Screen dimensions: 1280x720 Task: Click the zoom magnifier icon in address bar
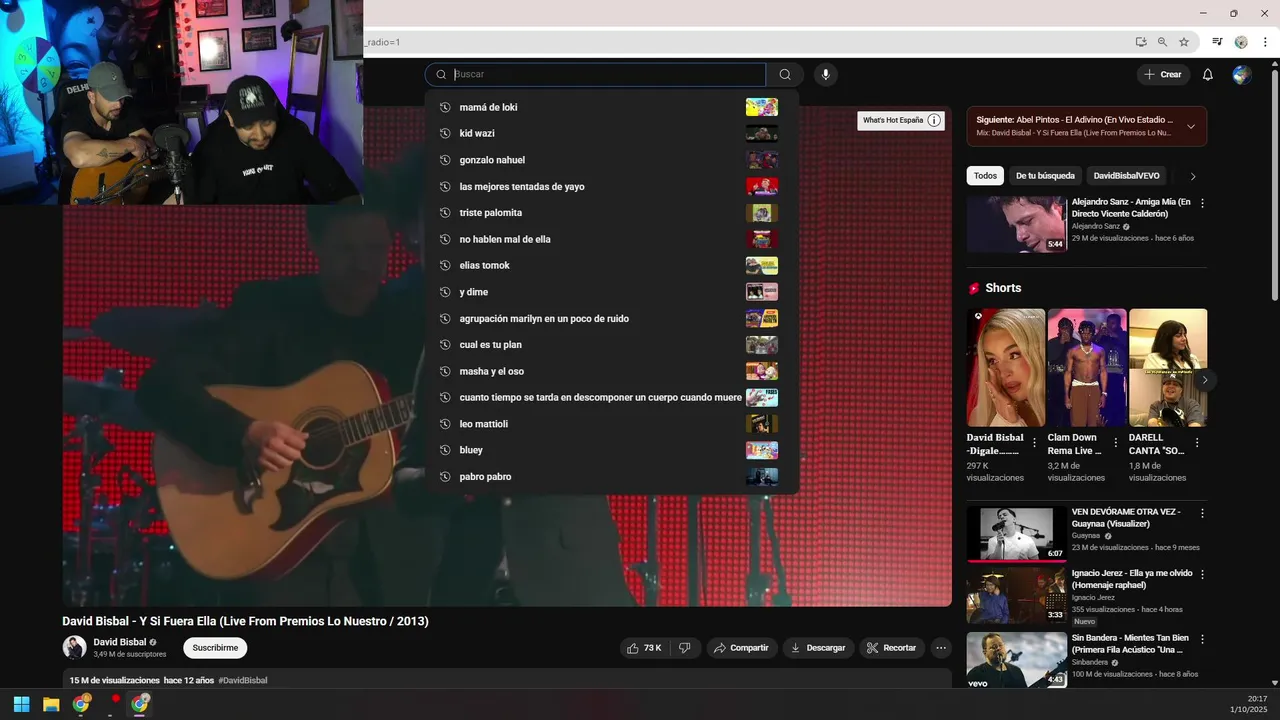click(x=1162, y=42)
